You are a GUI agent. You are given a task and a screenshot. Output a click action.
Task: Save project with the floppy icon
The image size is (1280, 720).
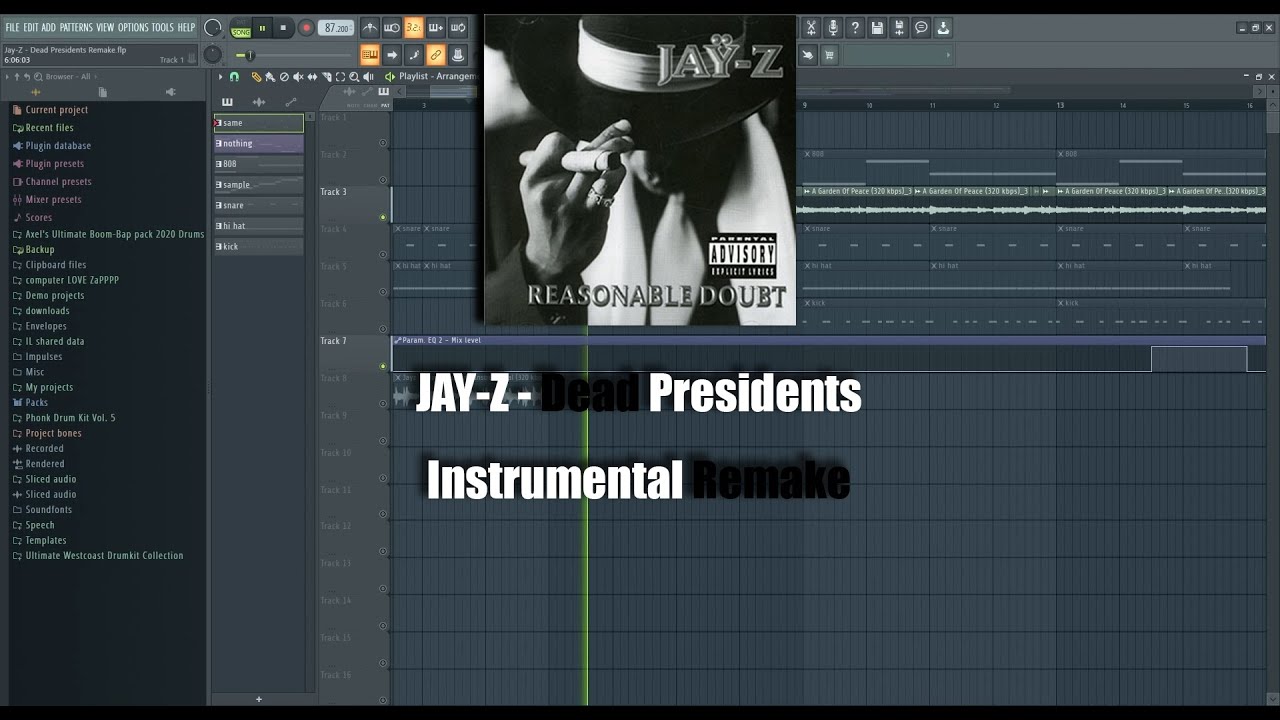coord(877,28)
